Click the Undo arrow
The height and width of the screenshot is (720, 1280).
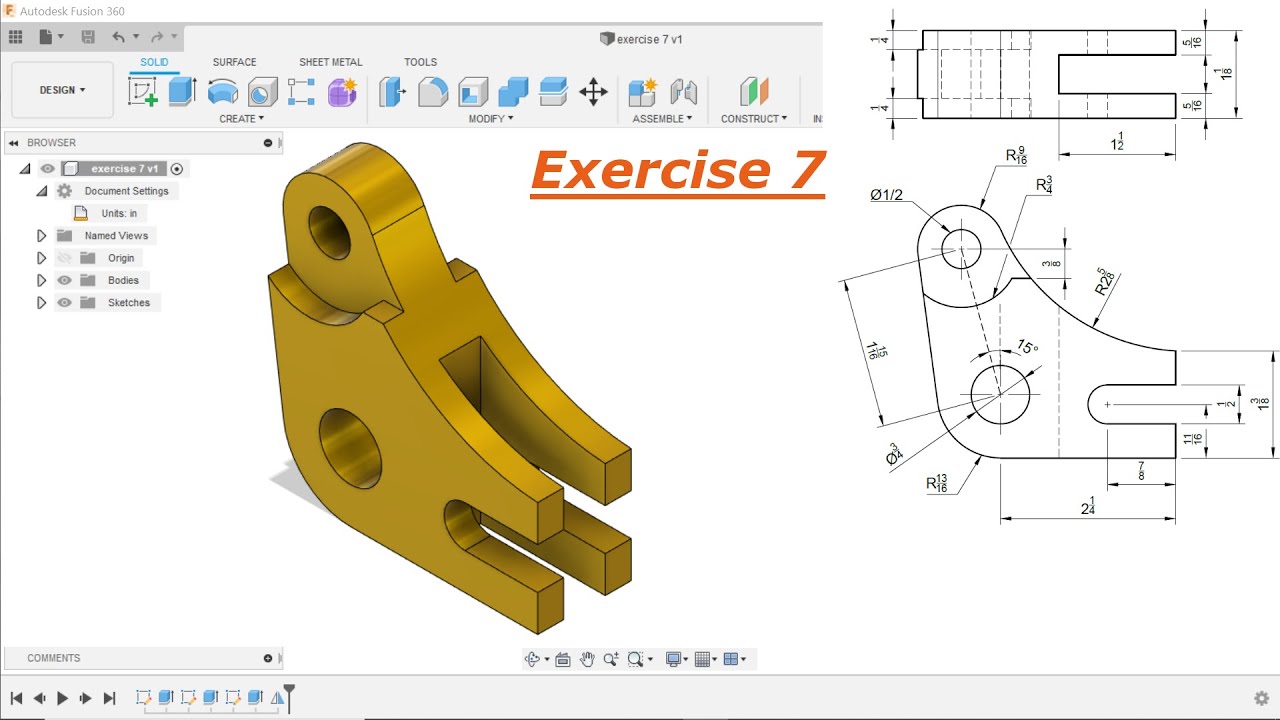pyautogui.click(x=119, y=37)
